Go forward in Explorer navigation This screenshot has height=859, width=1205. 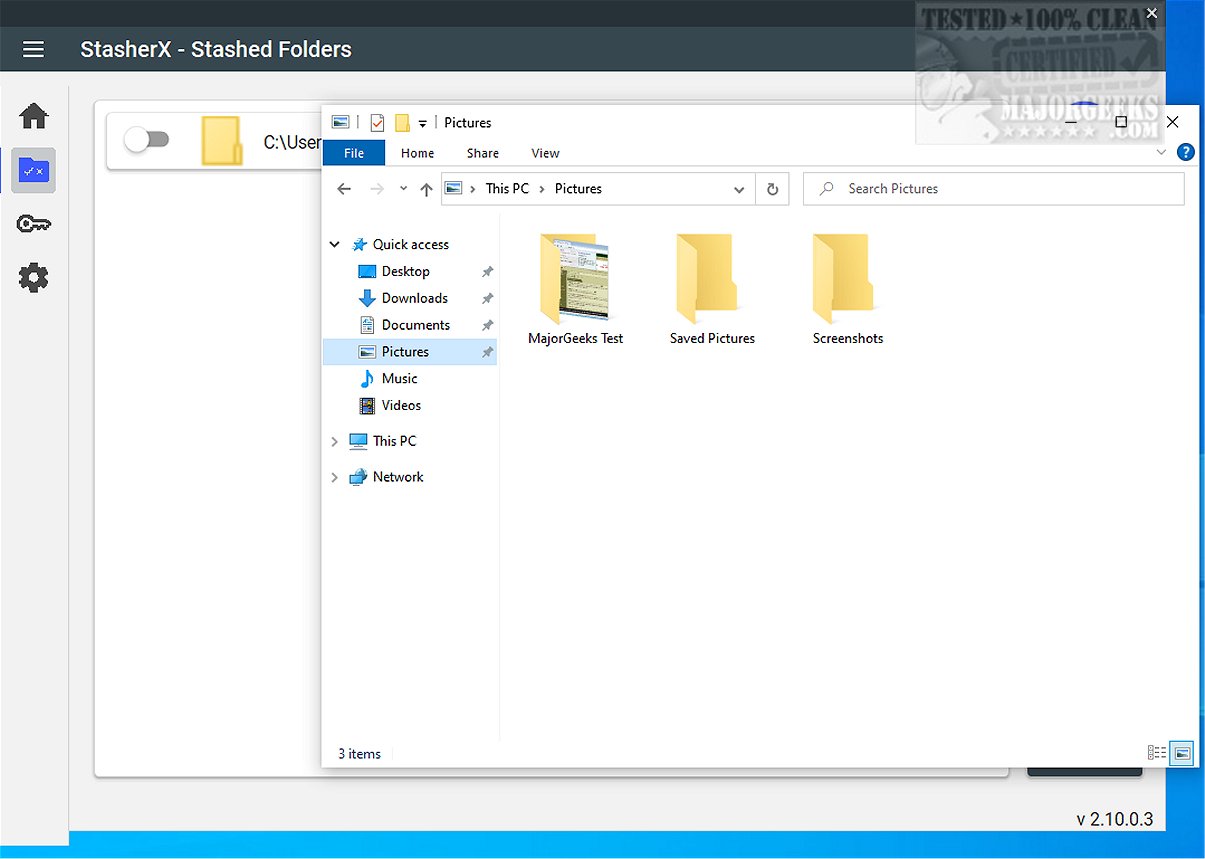pos(377,188)
